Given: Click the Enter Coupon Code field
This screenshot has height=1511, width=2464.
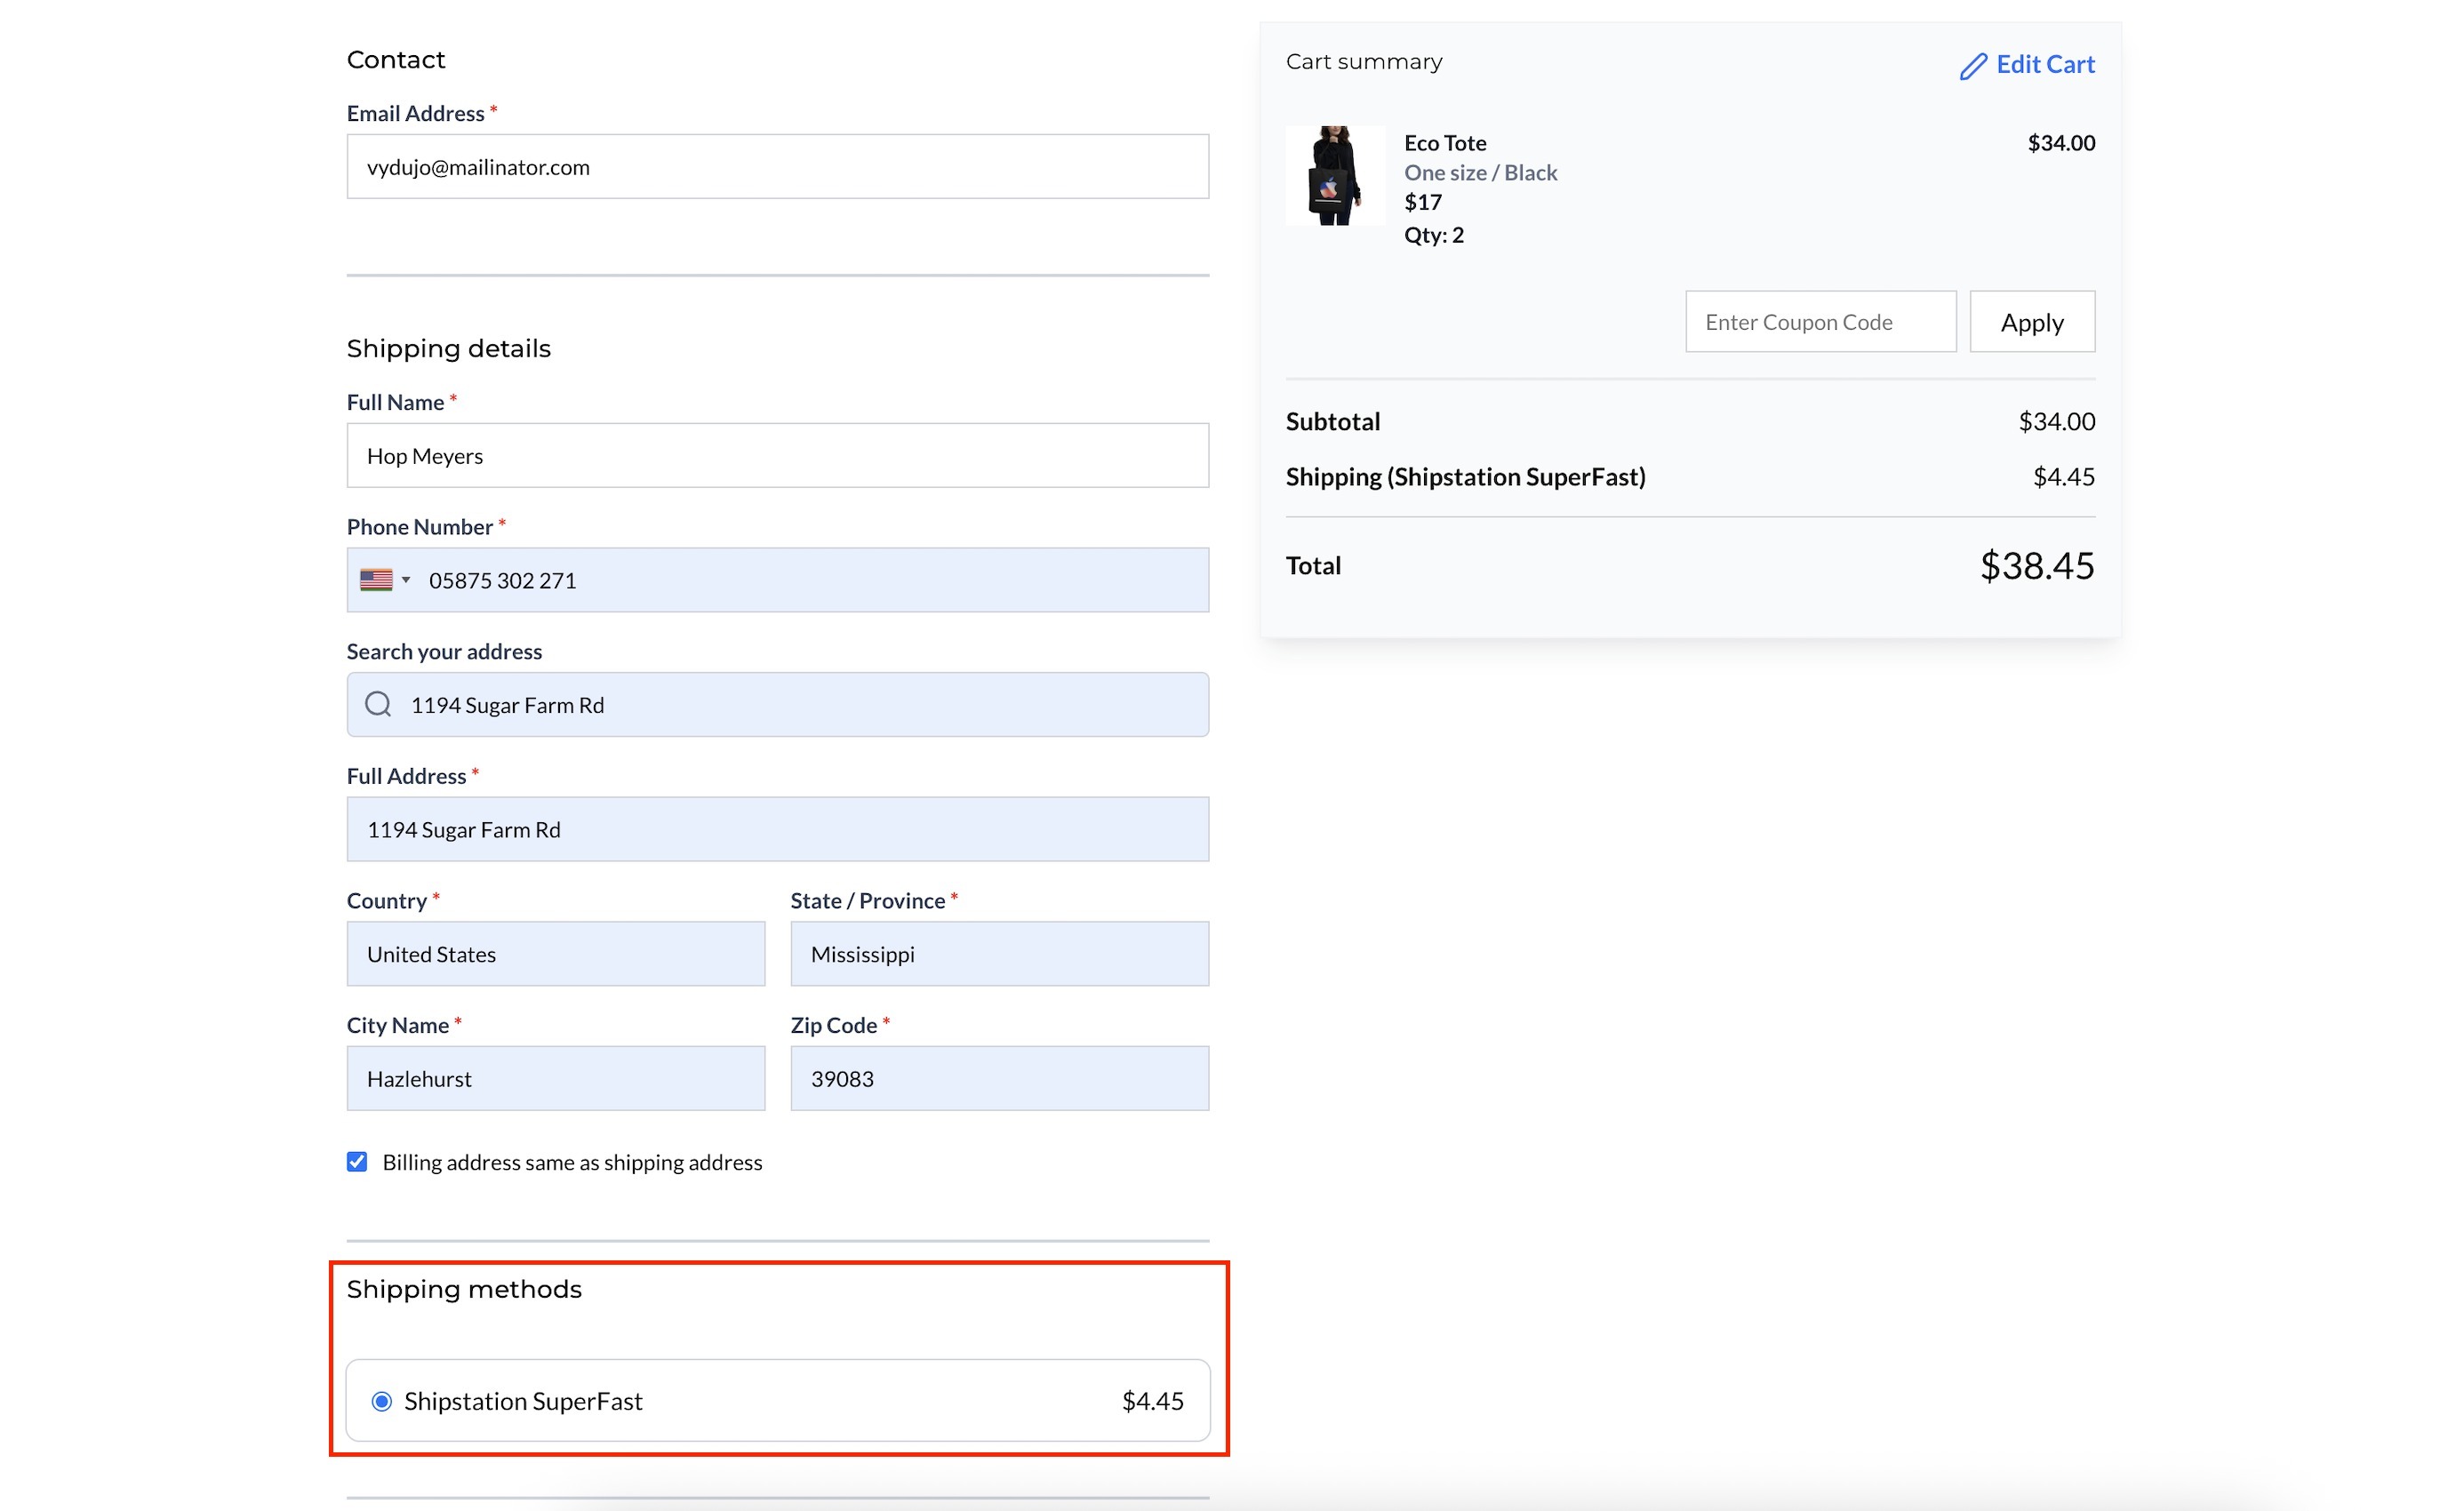Looking at the screenshot, I should (1820, 322).
